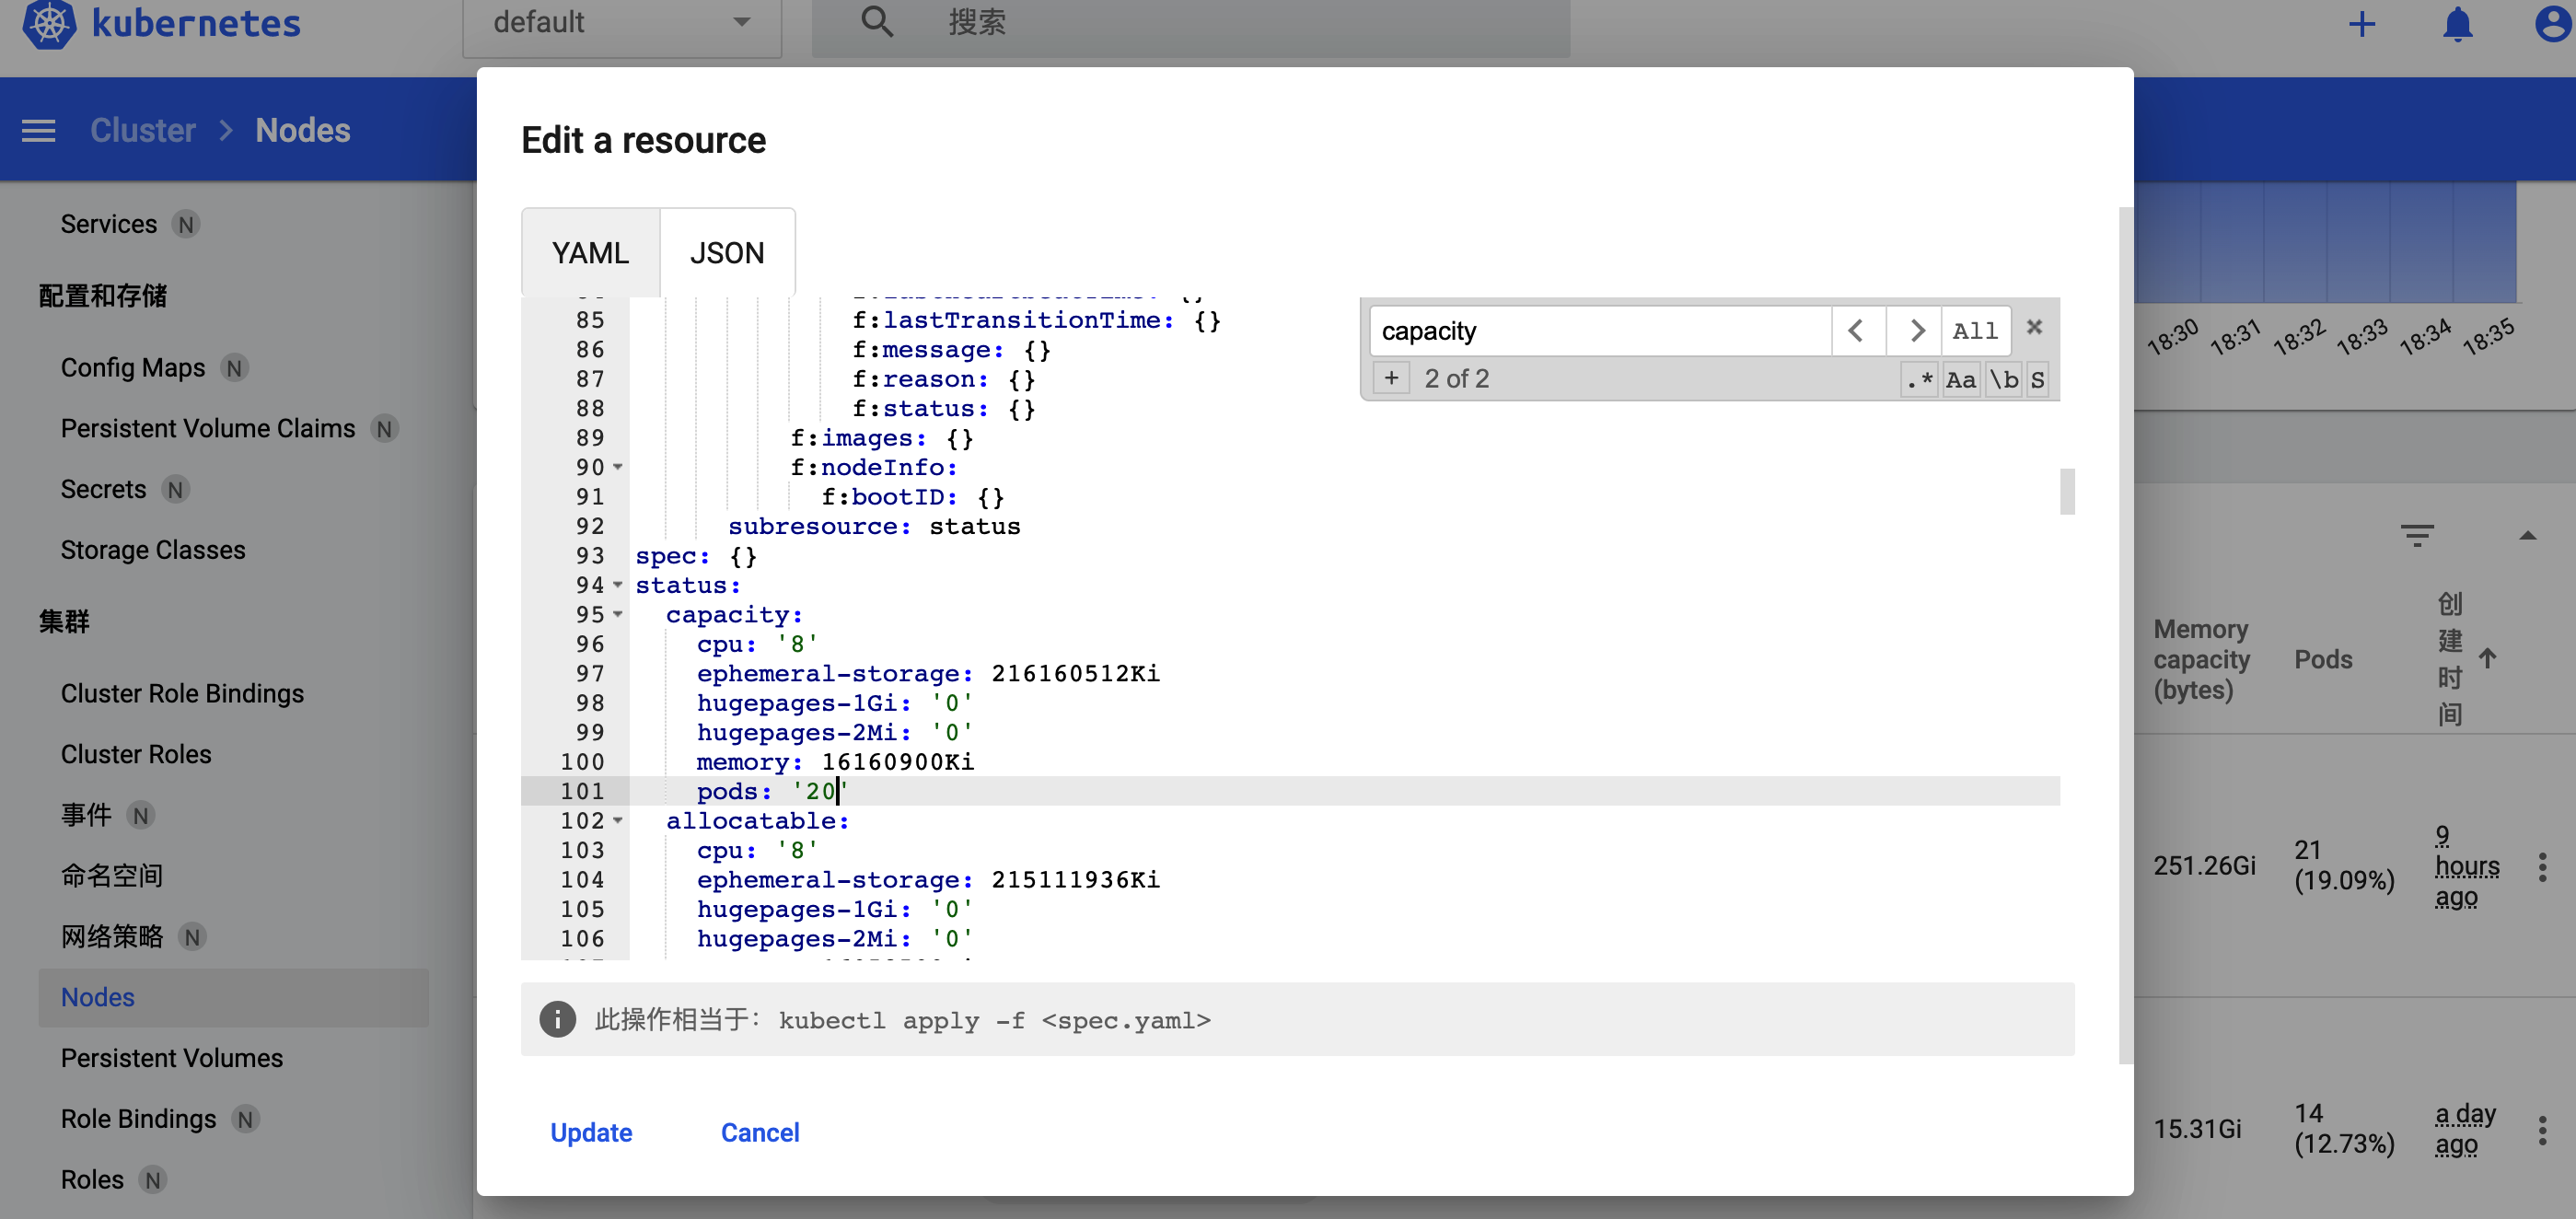Open actions menu for 15.31Gi node
Viewport: 2576px width, 1219px height.
pos(2542,1130)
